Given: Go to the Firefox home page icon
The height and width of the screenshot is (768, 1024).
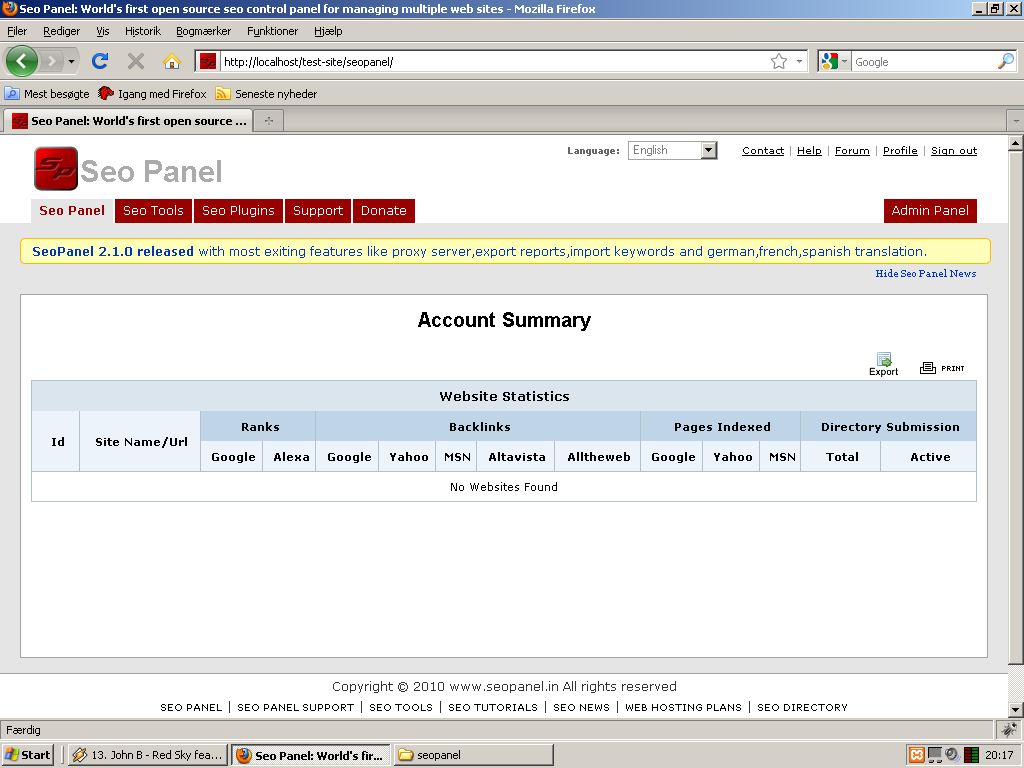Looking at the screenshot, I should click(x=172, y=61).
